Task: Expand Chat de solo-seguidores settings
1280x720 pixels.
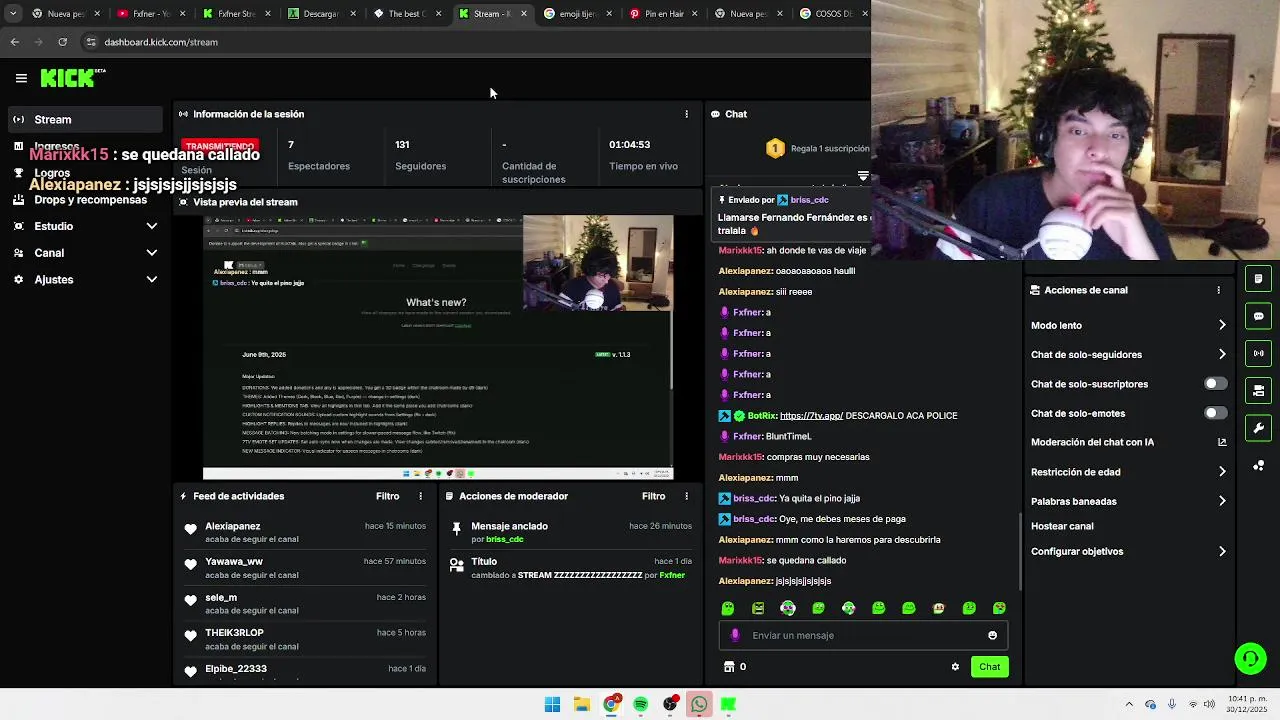Action: 1222,354
